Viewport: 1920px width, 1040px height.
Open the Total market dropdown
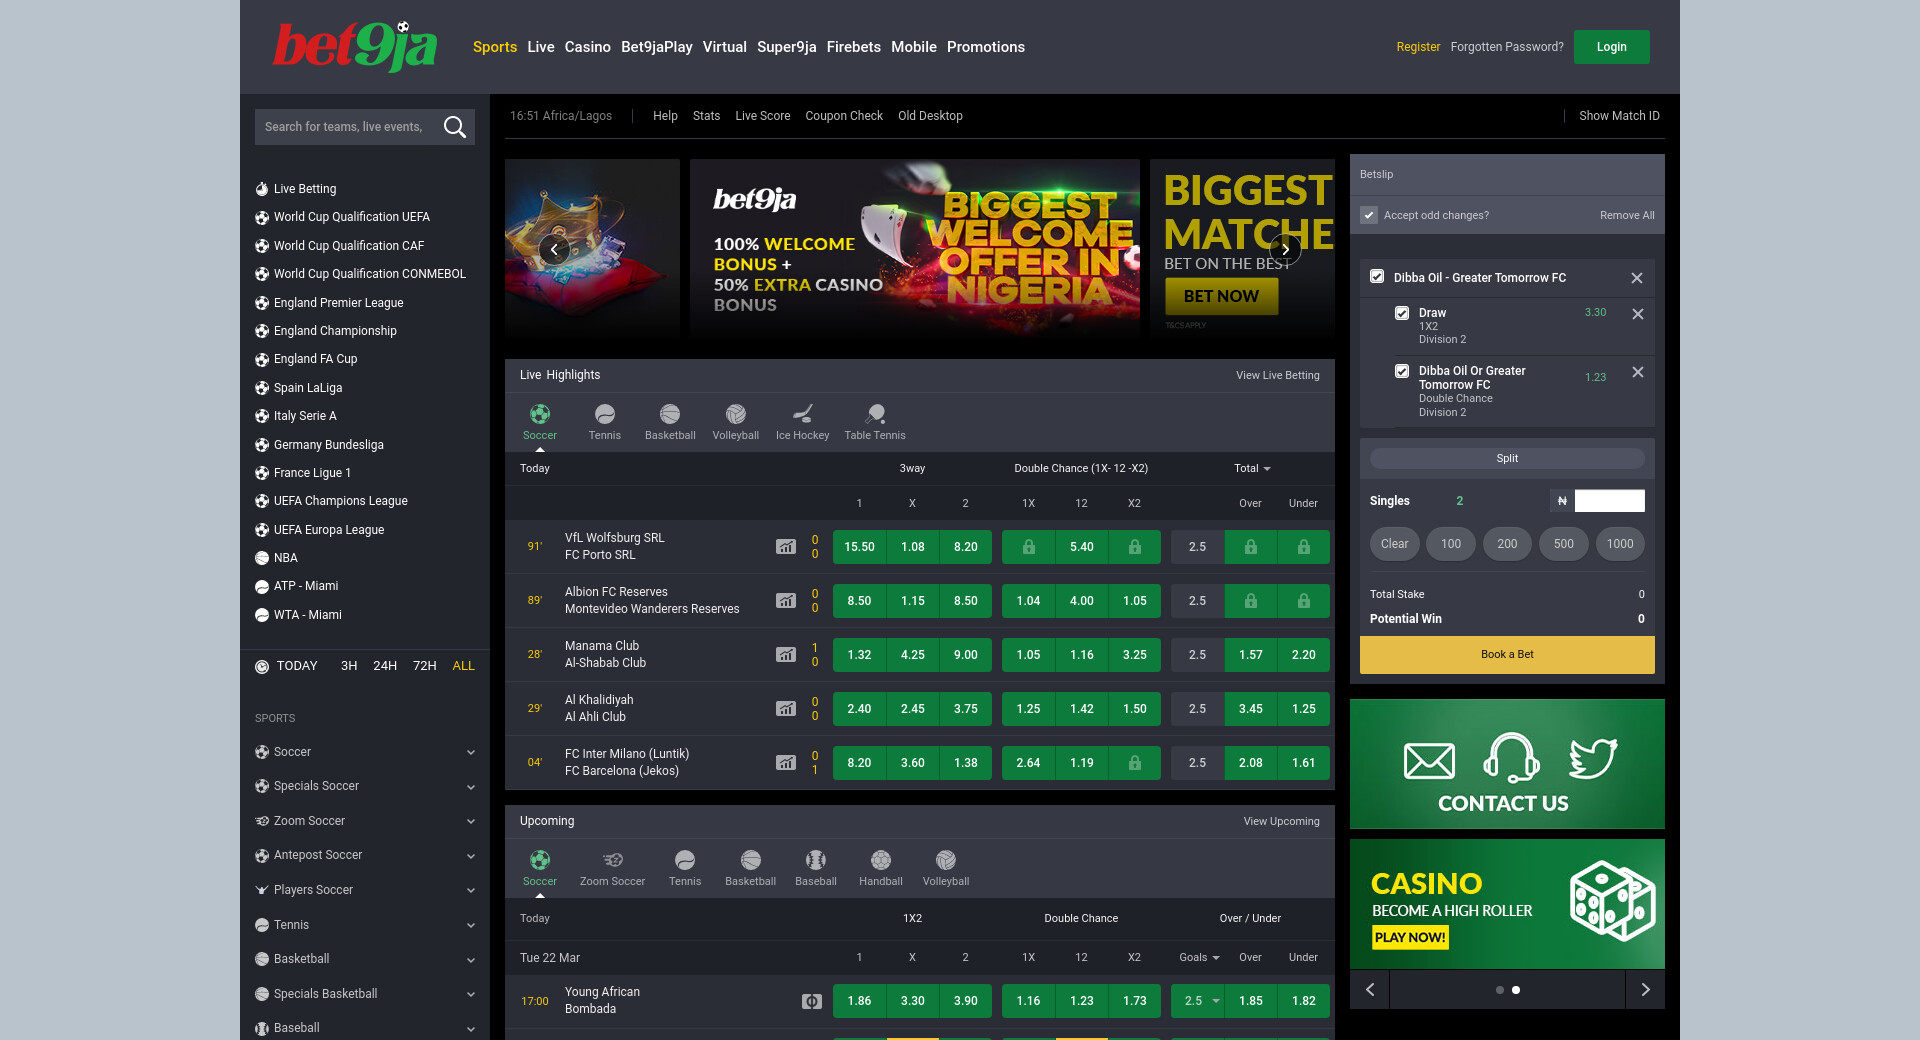(1252, 468)
